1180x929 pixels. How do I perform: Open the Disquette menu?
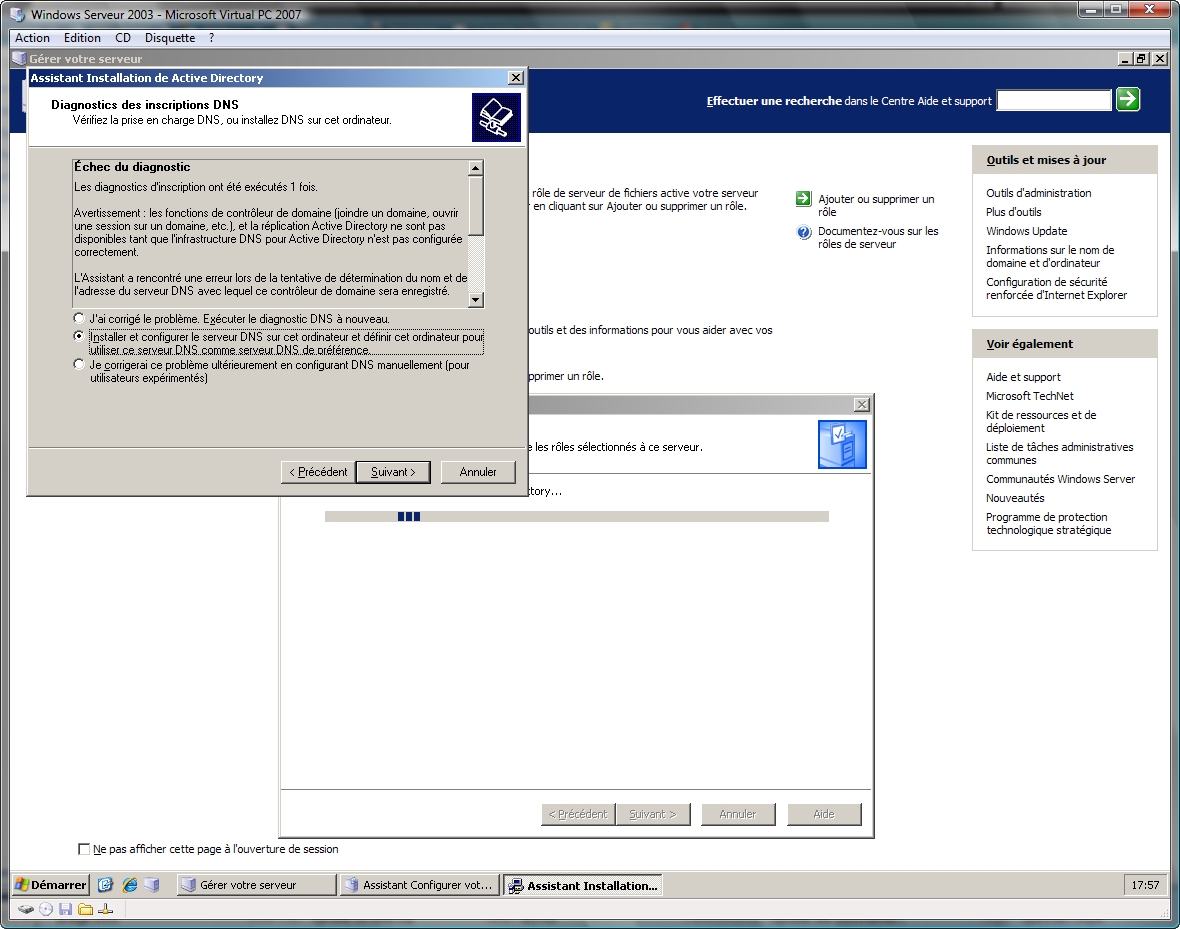click(x=170, y=38)
